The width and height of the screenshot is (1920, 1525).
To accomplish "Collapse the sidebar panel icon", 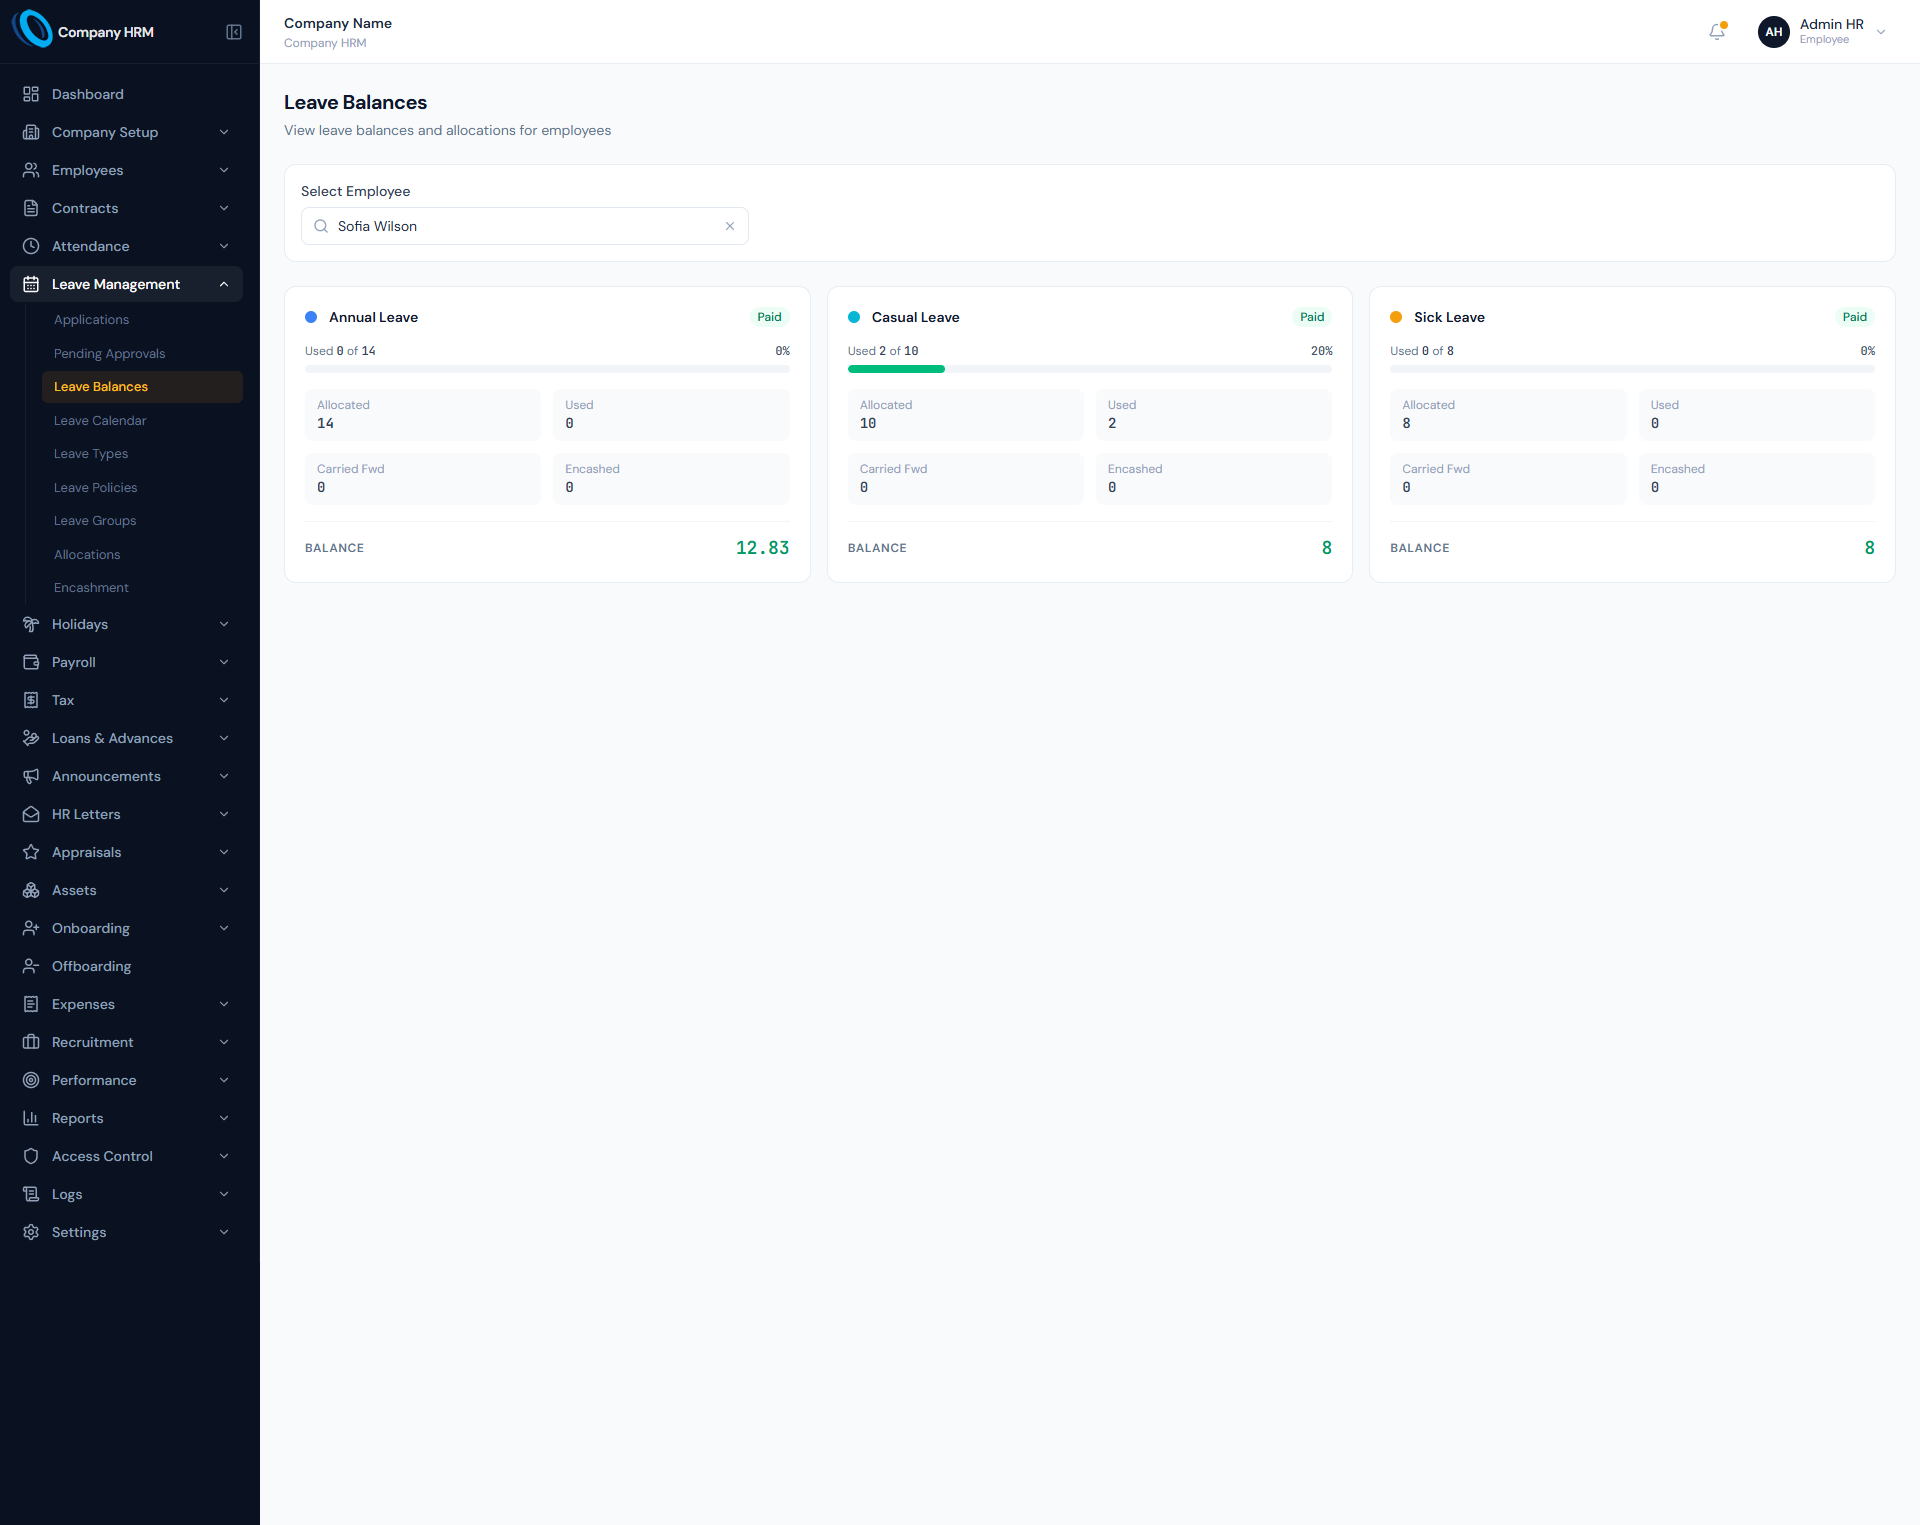I will pyautogui.click(x=234, y=32).
